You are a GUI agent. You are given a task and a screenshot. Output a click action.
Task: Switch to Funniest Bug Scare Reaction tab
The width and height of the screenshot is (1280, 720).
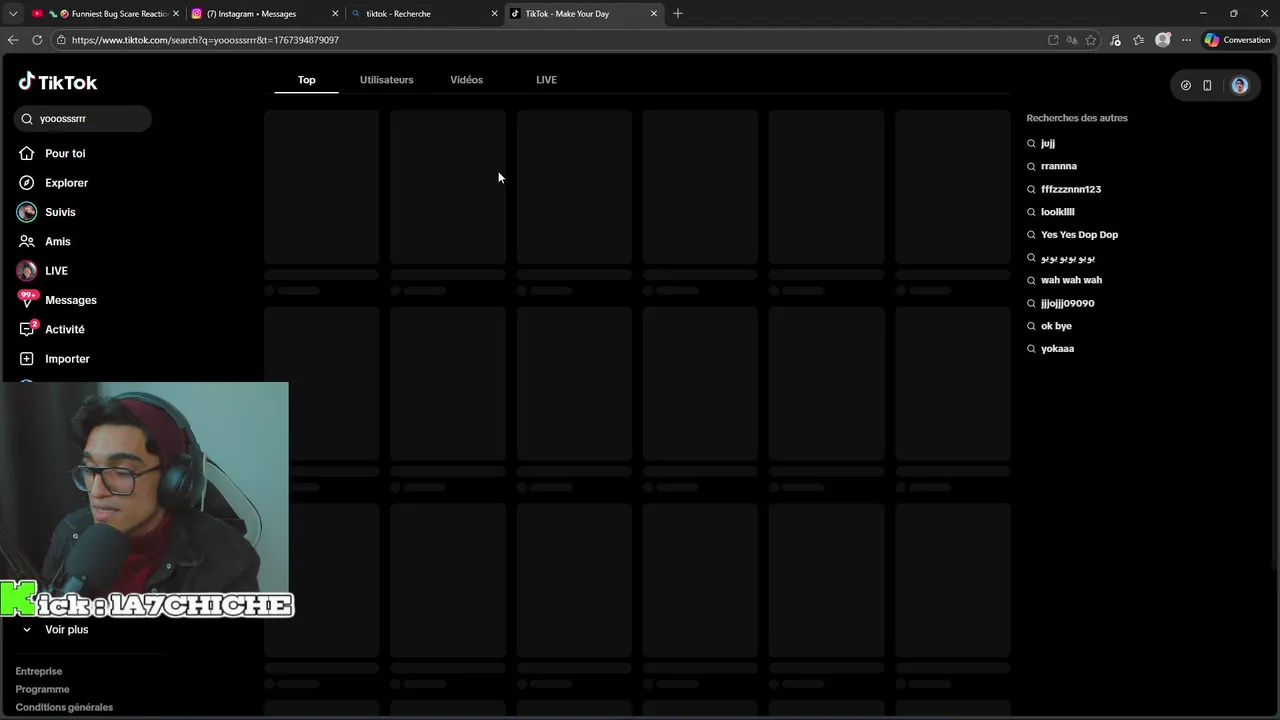coord(104,14)
